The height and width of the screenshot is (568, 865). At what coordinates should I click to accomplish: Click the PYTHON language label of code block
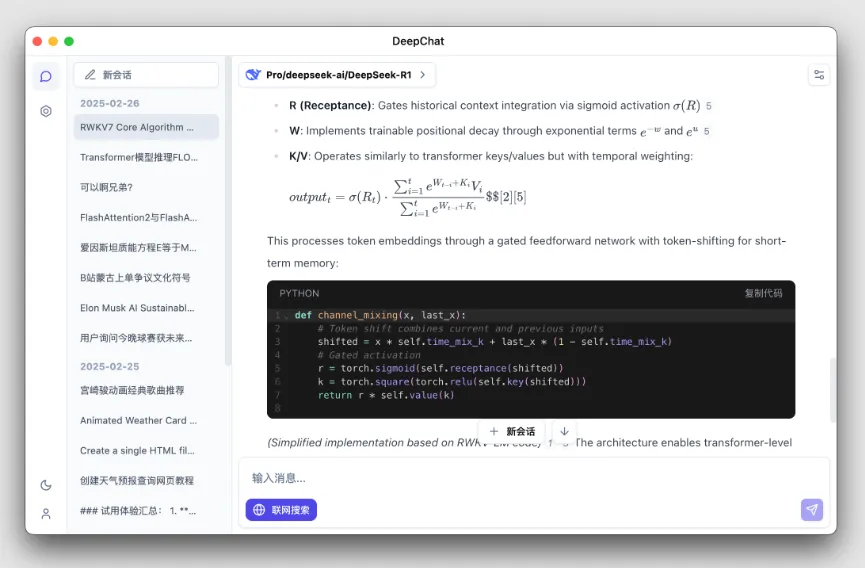pos(299,293)
